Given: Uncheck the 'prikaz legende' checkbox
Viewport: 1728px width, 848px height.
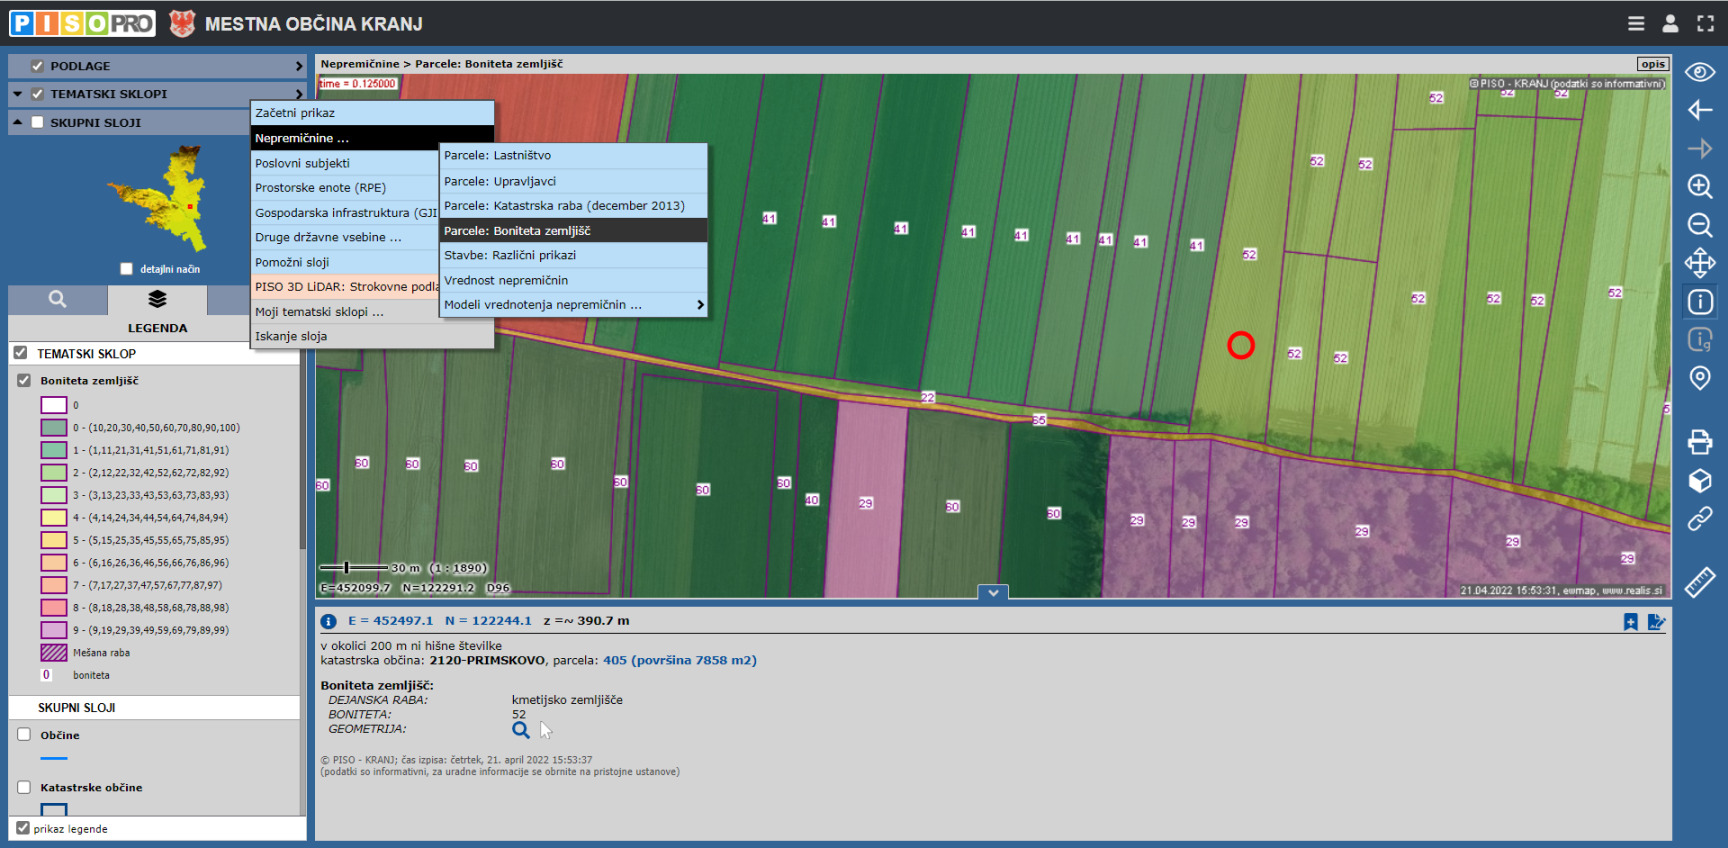Looking at the screenshot, I should [23, 828].
